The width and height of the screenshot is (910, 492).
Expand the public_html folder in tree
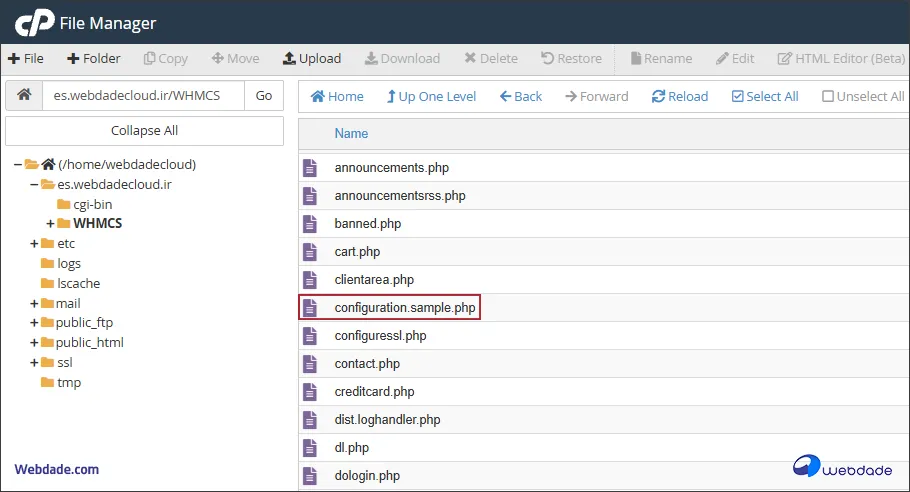coord(34,343)
